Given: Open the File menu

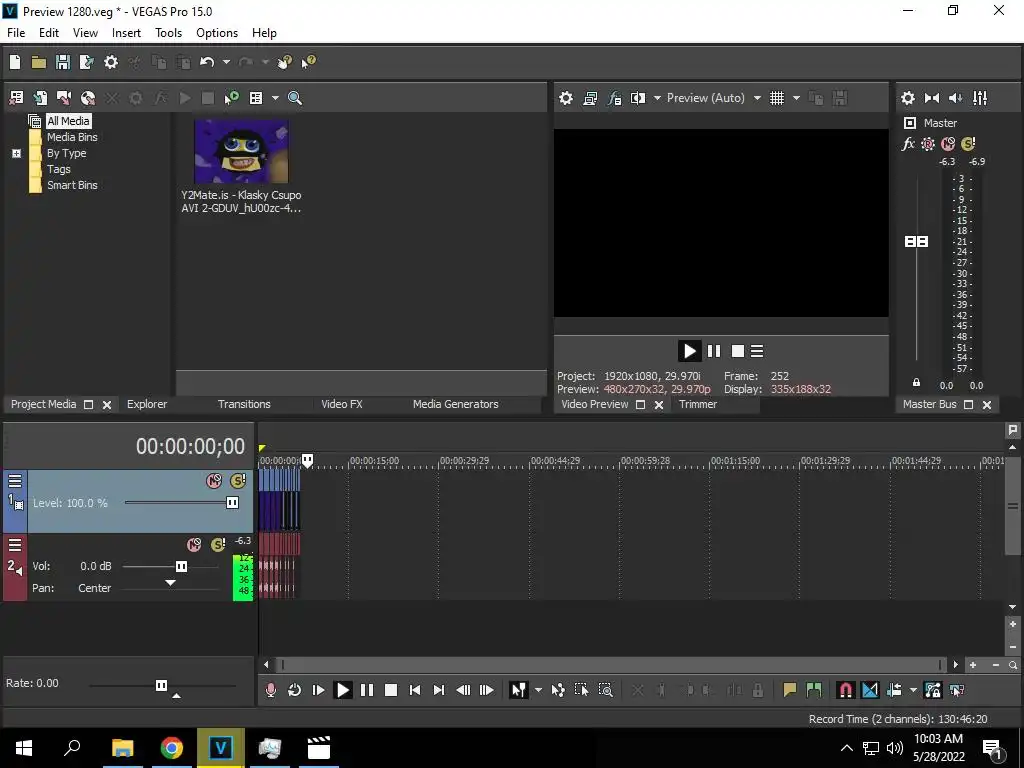Looking at the screenshot, I should point(16,33).
